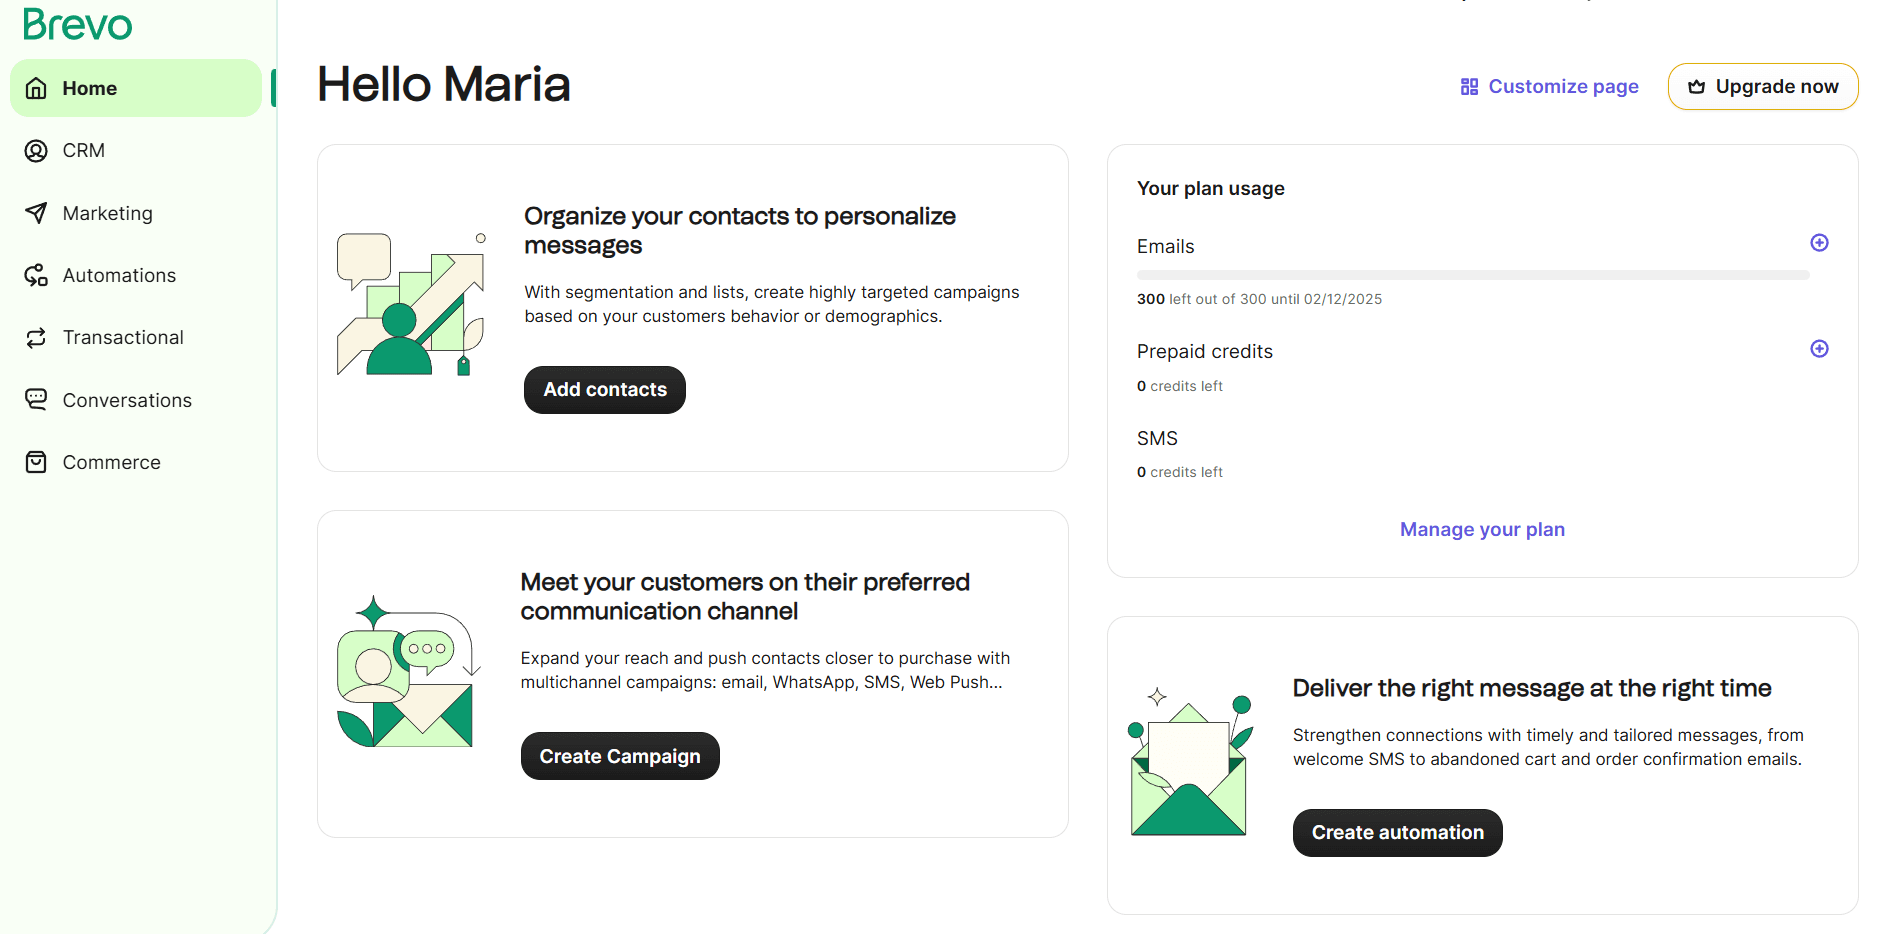Open the Automations sidebar icon
The width and height of the screenshot is (1887, 934).
click(36, 275)
